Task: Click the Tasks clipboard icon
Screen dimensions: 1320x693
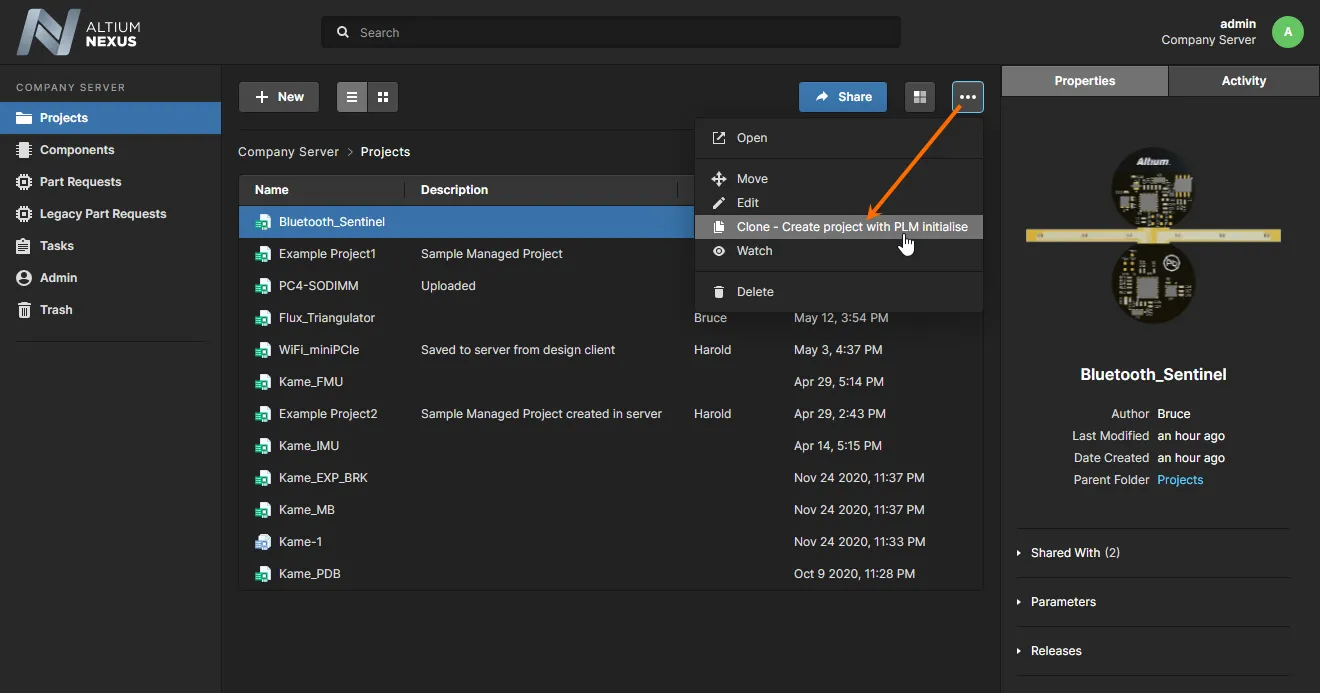Action: tap(24, 246)
